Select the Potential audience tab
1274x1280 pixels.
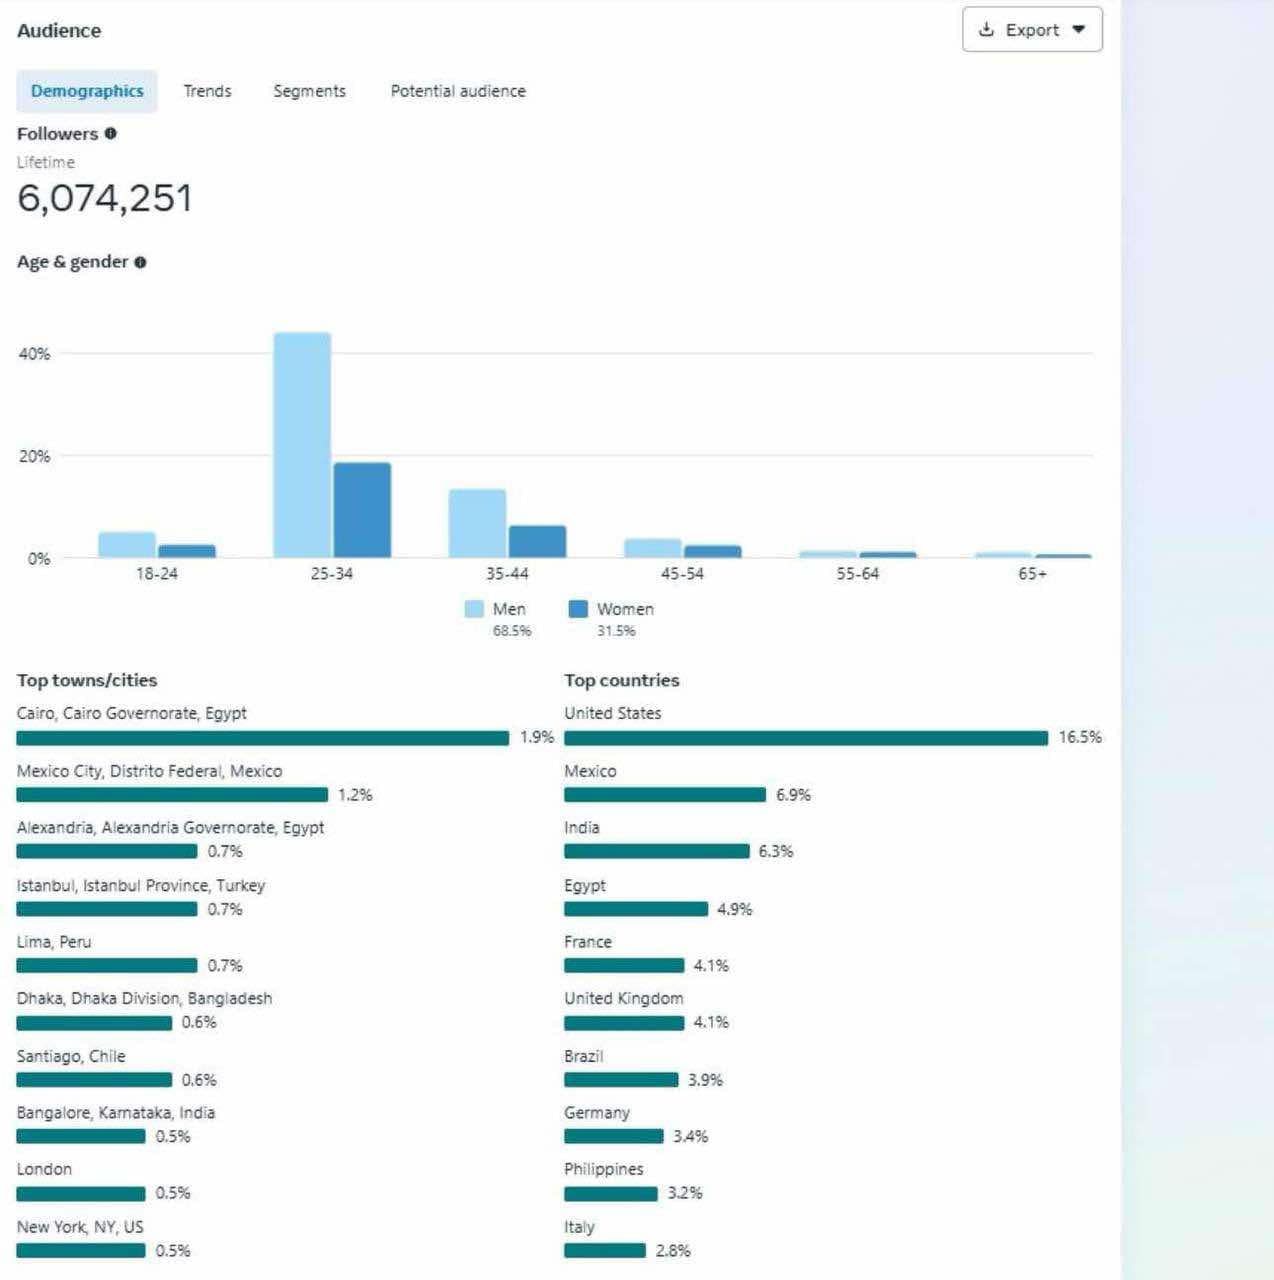point(458,91)
